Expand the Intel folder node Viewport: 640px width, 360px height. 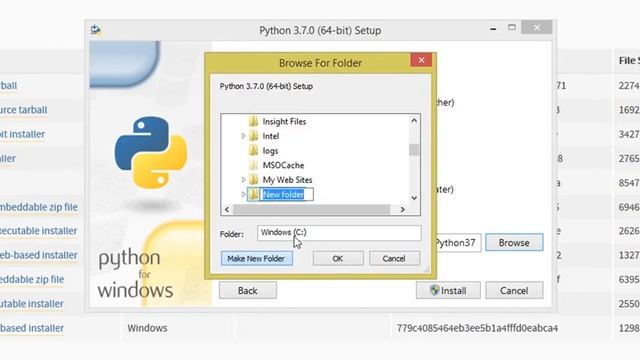(244, 136)
